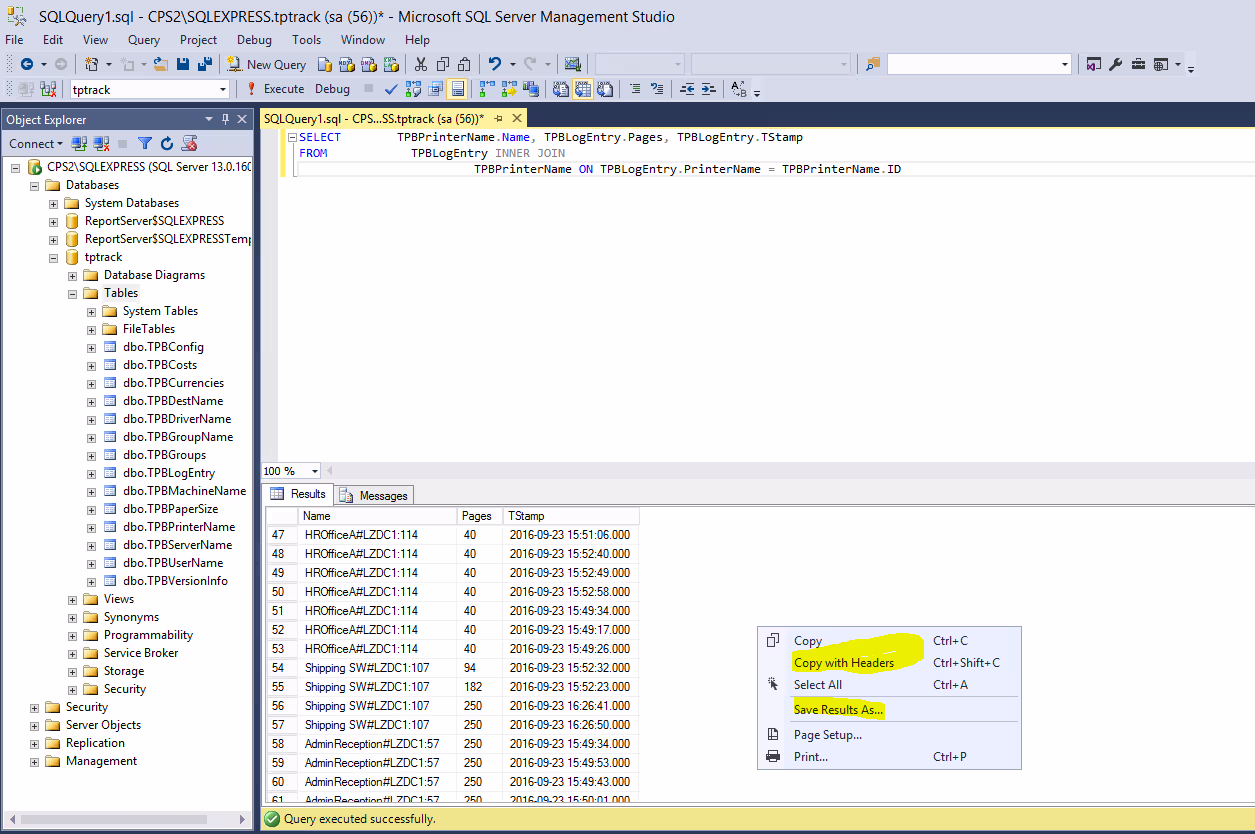Image resolution: width=1255 pixels, height=834 pixels.
Task: Click the Object Explorer horizontal scrollbar
Action: [x=126, y=818]
